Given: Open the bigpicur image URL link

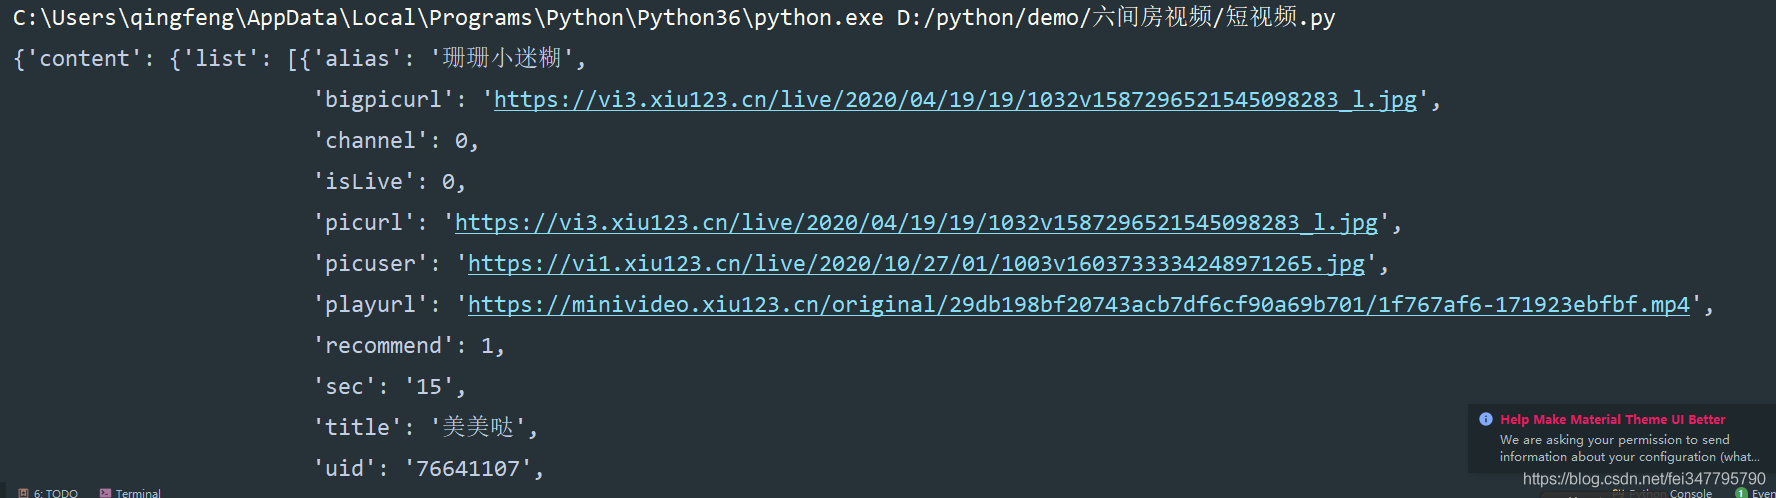Looking at the screenshot, I should (x=955, y=100).
